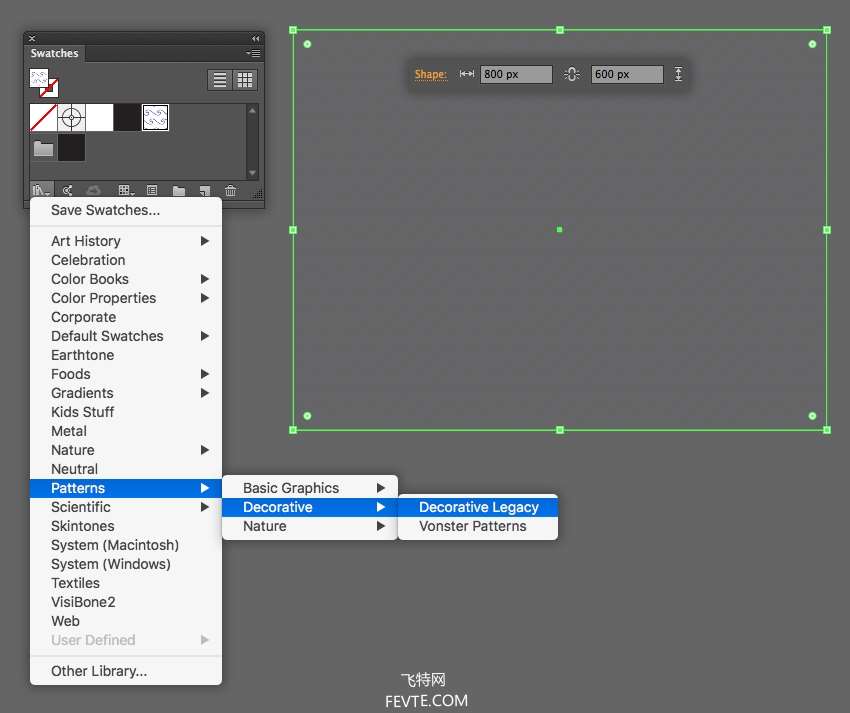
Task: Open the Show Swatch Kinds menu
Action: 126,190
